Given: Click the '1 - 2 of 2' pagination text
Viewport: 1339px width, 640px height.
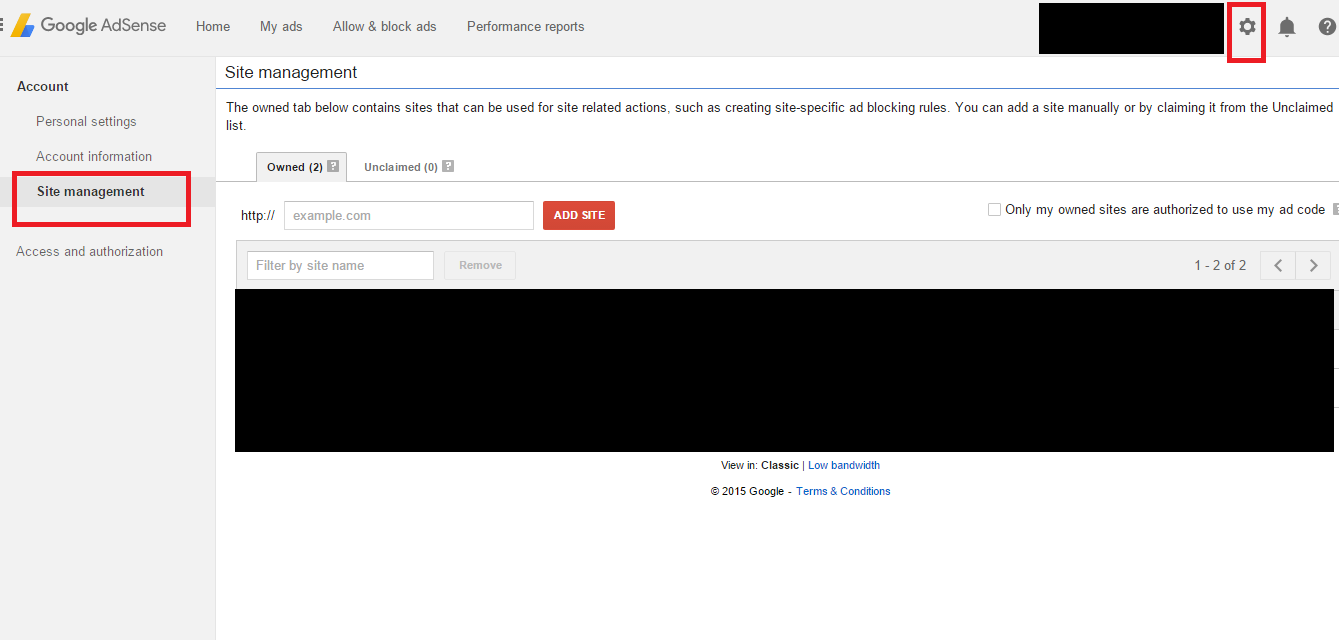Looking at the screenshot, I should point(1220,265).
